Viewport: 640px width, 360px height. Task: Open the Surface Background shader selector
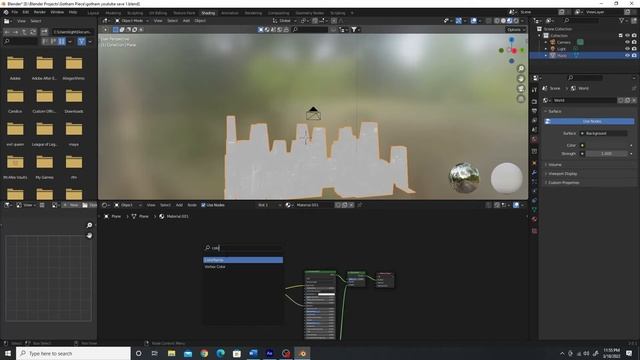point(604,133)
